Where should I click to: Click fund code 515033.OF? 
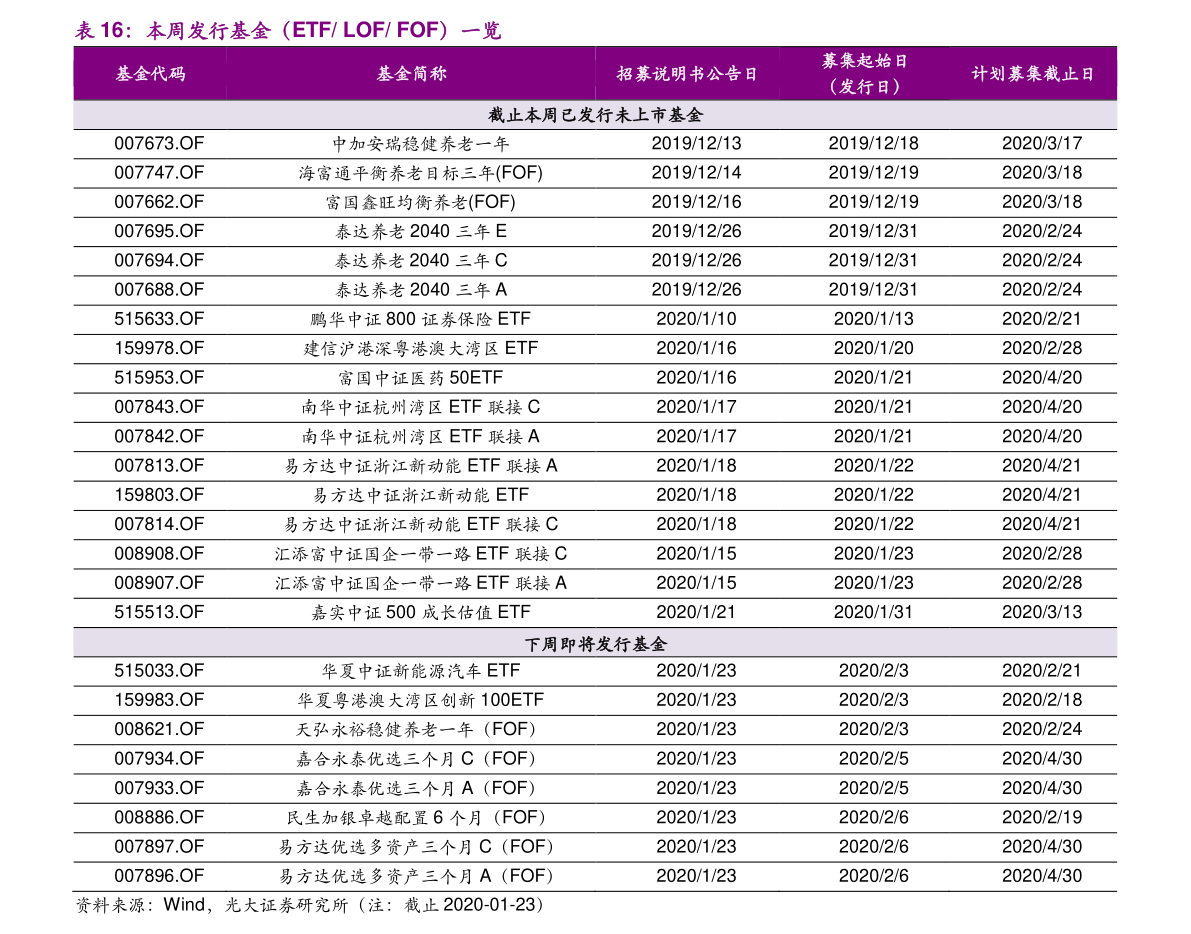click(159, 671)
